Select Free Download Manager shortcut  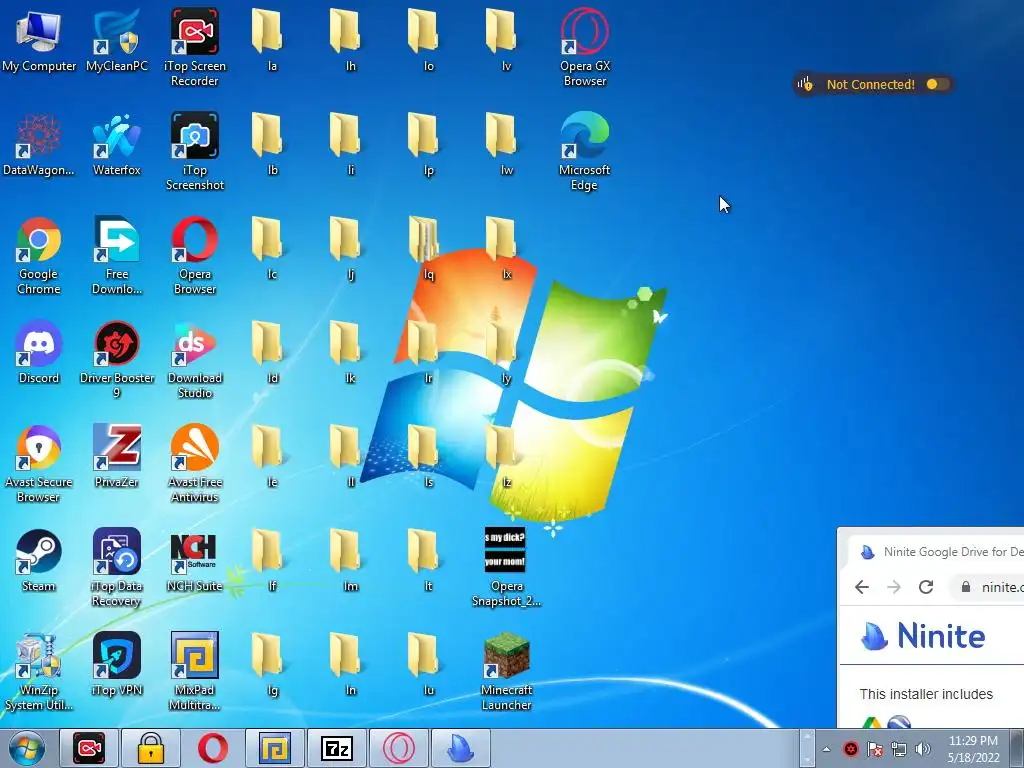point(117,255)
